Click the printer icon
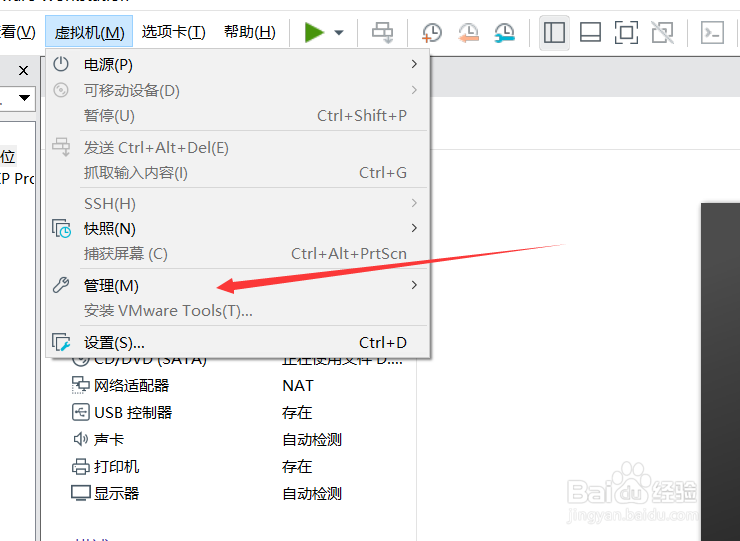This screenshot has width=740, height=541. coord(80,466)
